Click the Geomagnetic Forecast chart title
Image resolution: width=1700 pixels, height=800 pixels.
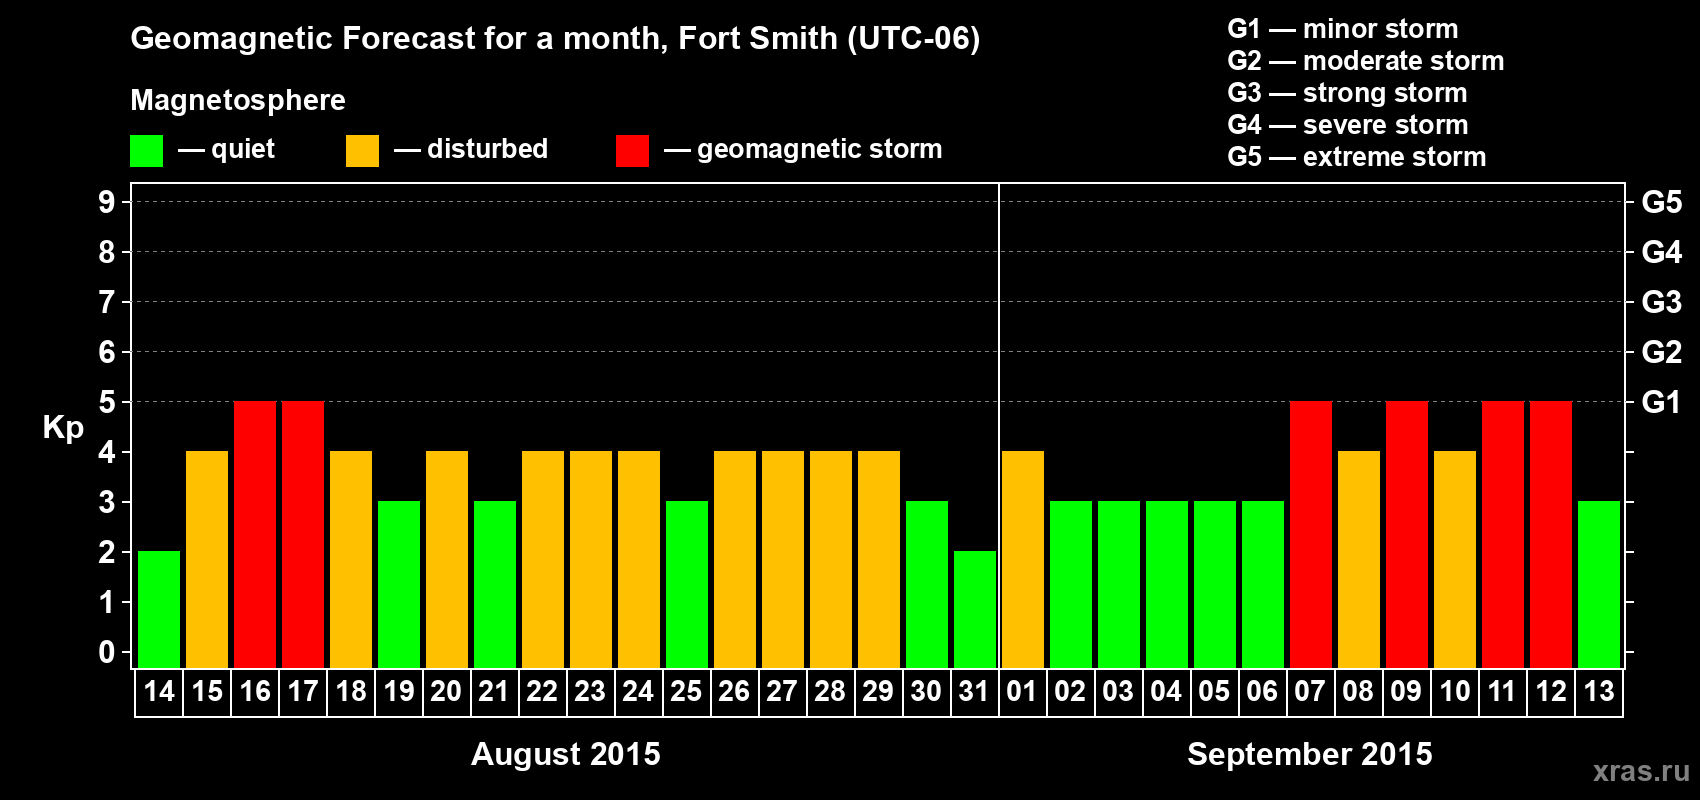555,39
